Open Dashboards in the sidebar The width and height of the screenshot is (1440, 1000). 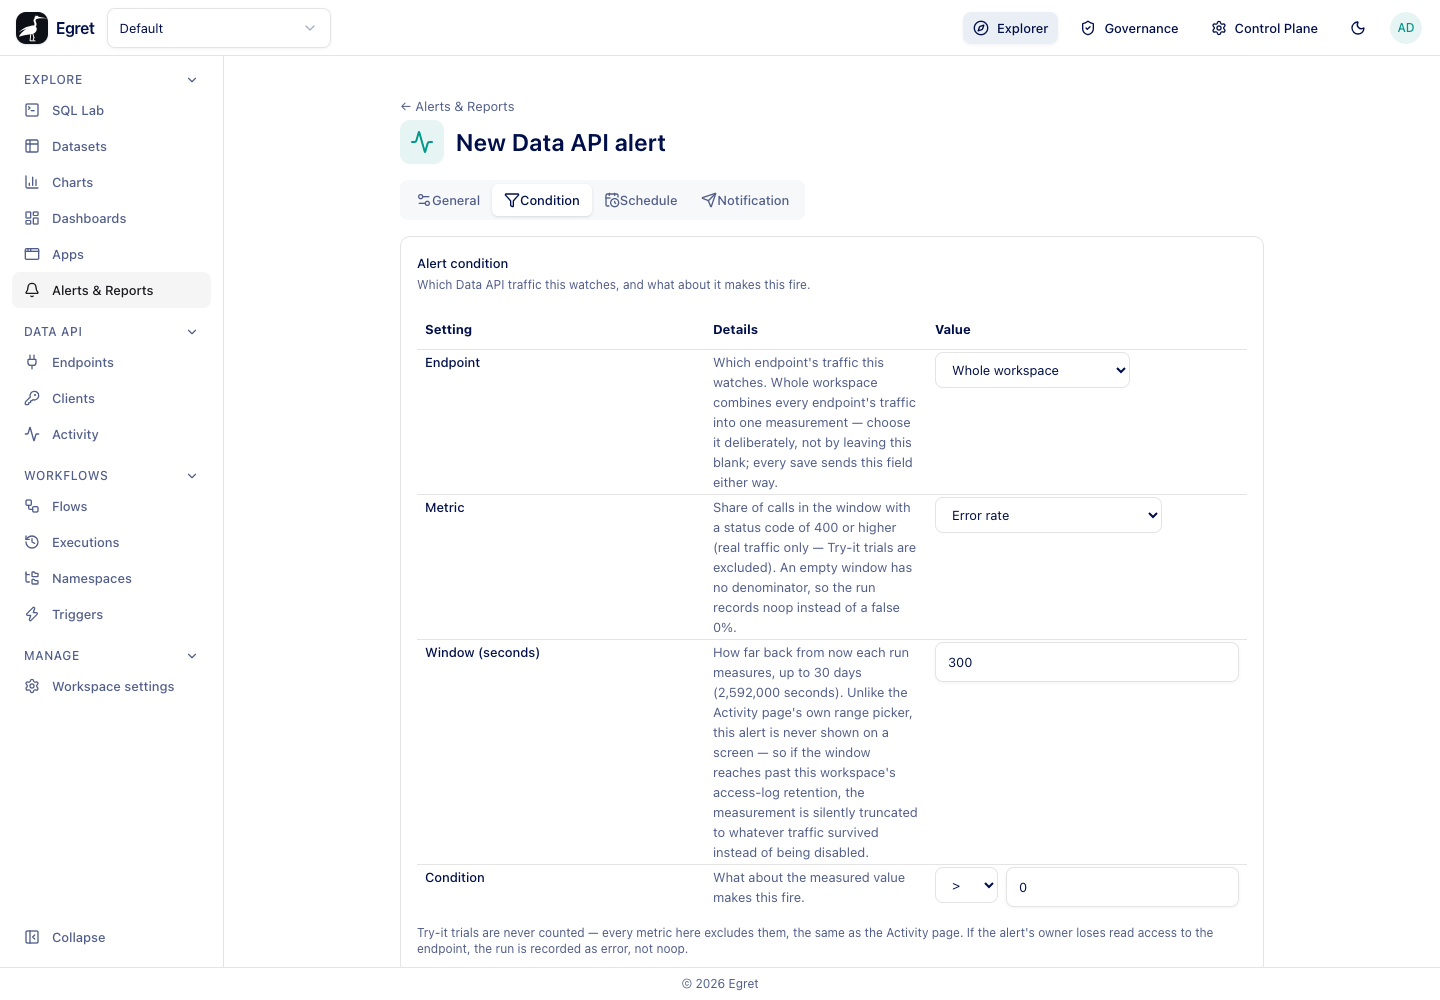[111, 218]
